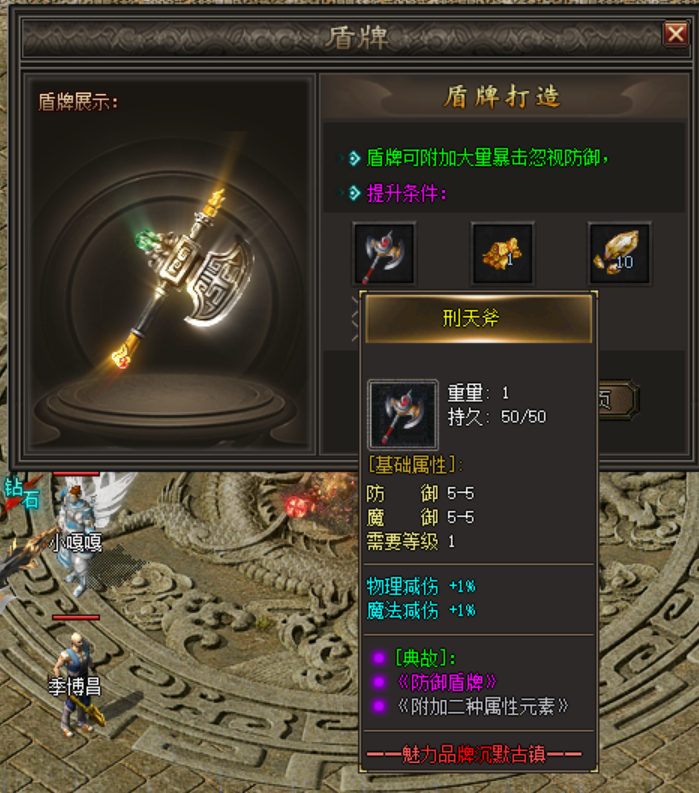Close the 盾牌 window with the X
Screen dimensions: 699x793
coord(676,34)
